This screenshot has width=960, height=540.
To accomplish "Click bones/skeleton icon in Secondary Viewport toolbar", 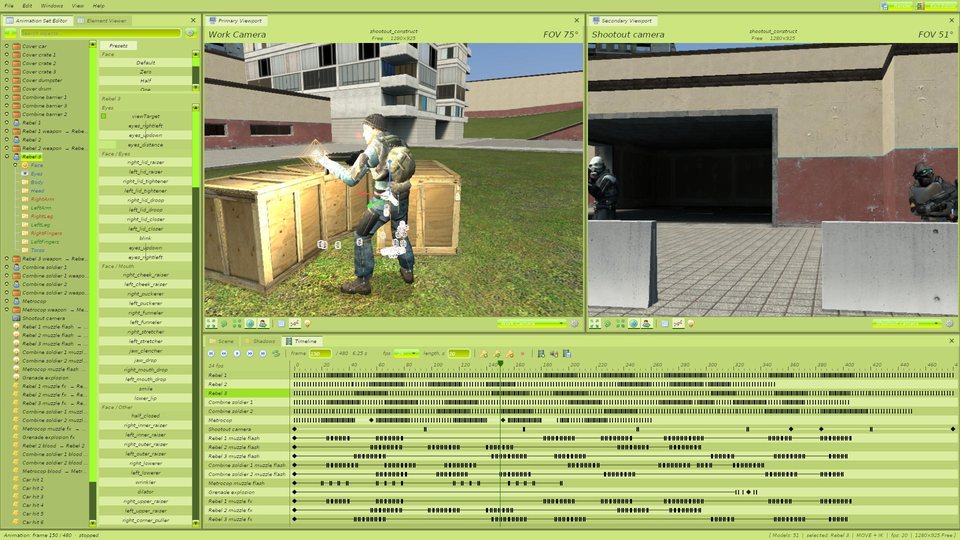I will coord(678,323).
